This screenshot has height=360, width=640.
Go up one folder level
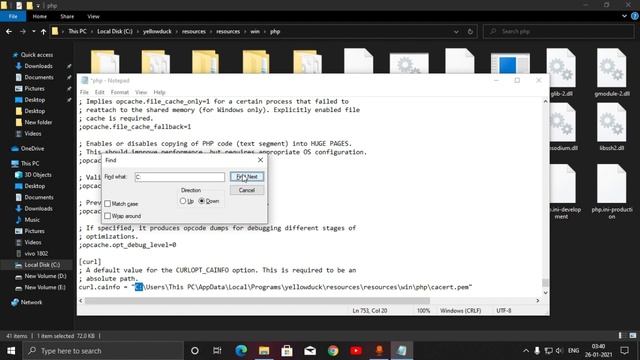pyautogui.click(x=43, y=31)
